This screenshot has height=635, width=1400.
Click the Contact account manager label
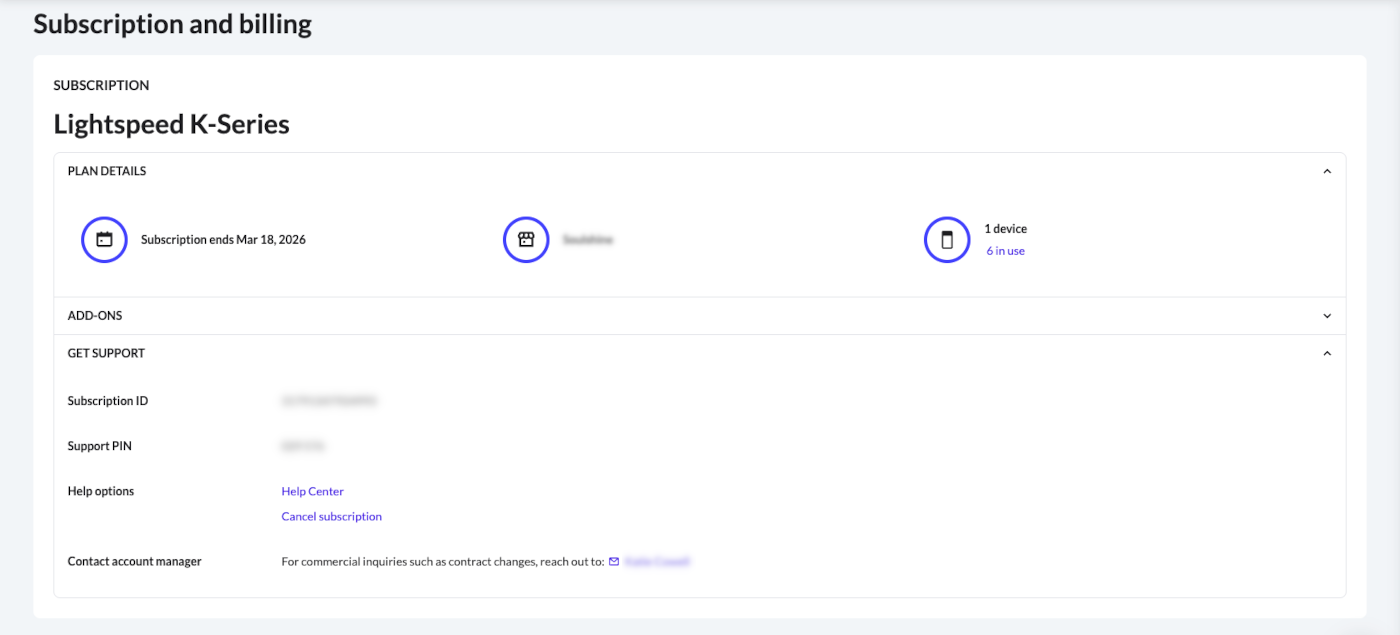[x=134, y=562]
